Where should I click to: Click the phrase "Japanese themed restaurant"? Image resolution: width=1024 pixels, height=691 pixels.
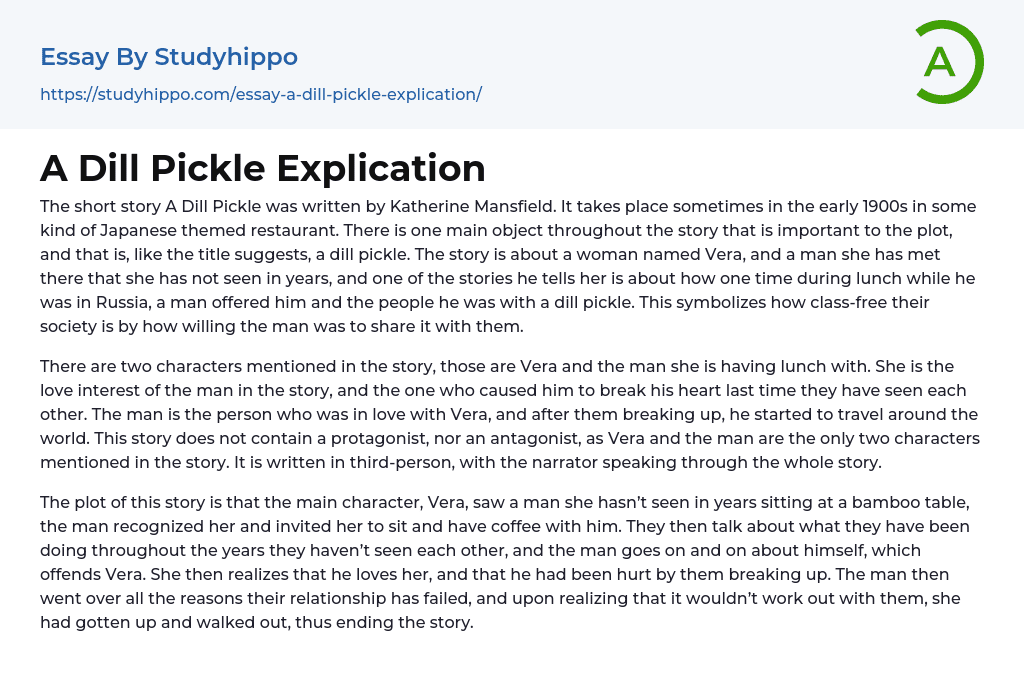[205, 231]
